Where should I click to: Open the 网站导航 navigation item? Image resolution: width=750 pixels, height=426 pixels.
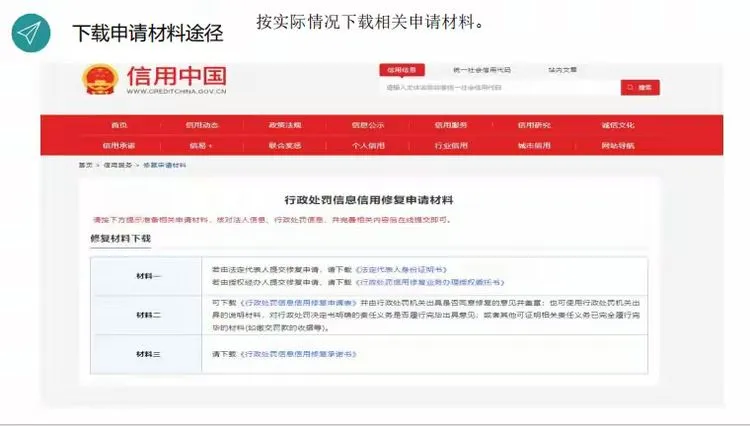click(x=617, y=145)
